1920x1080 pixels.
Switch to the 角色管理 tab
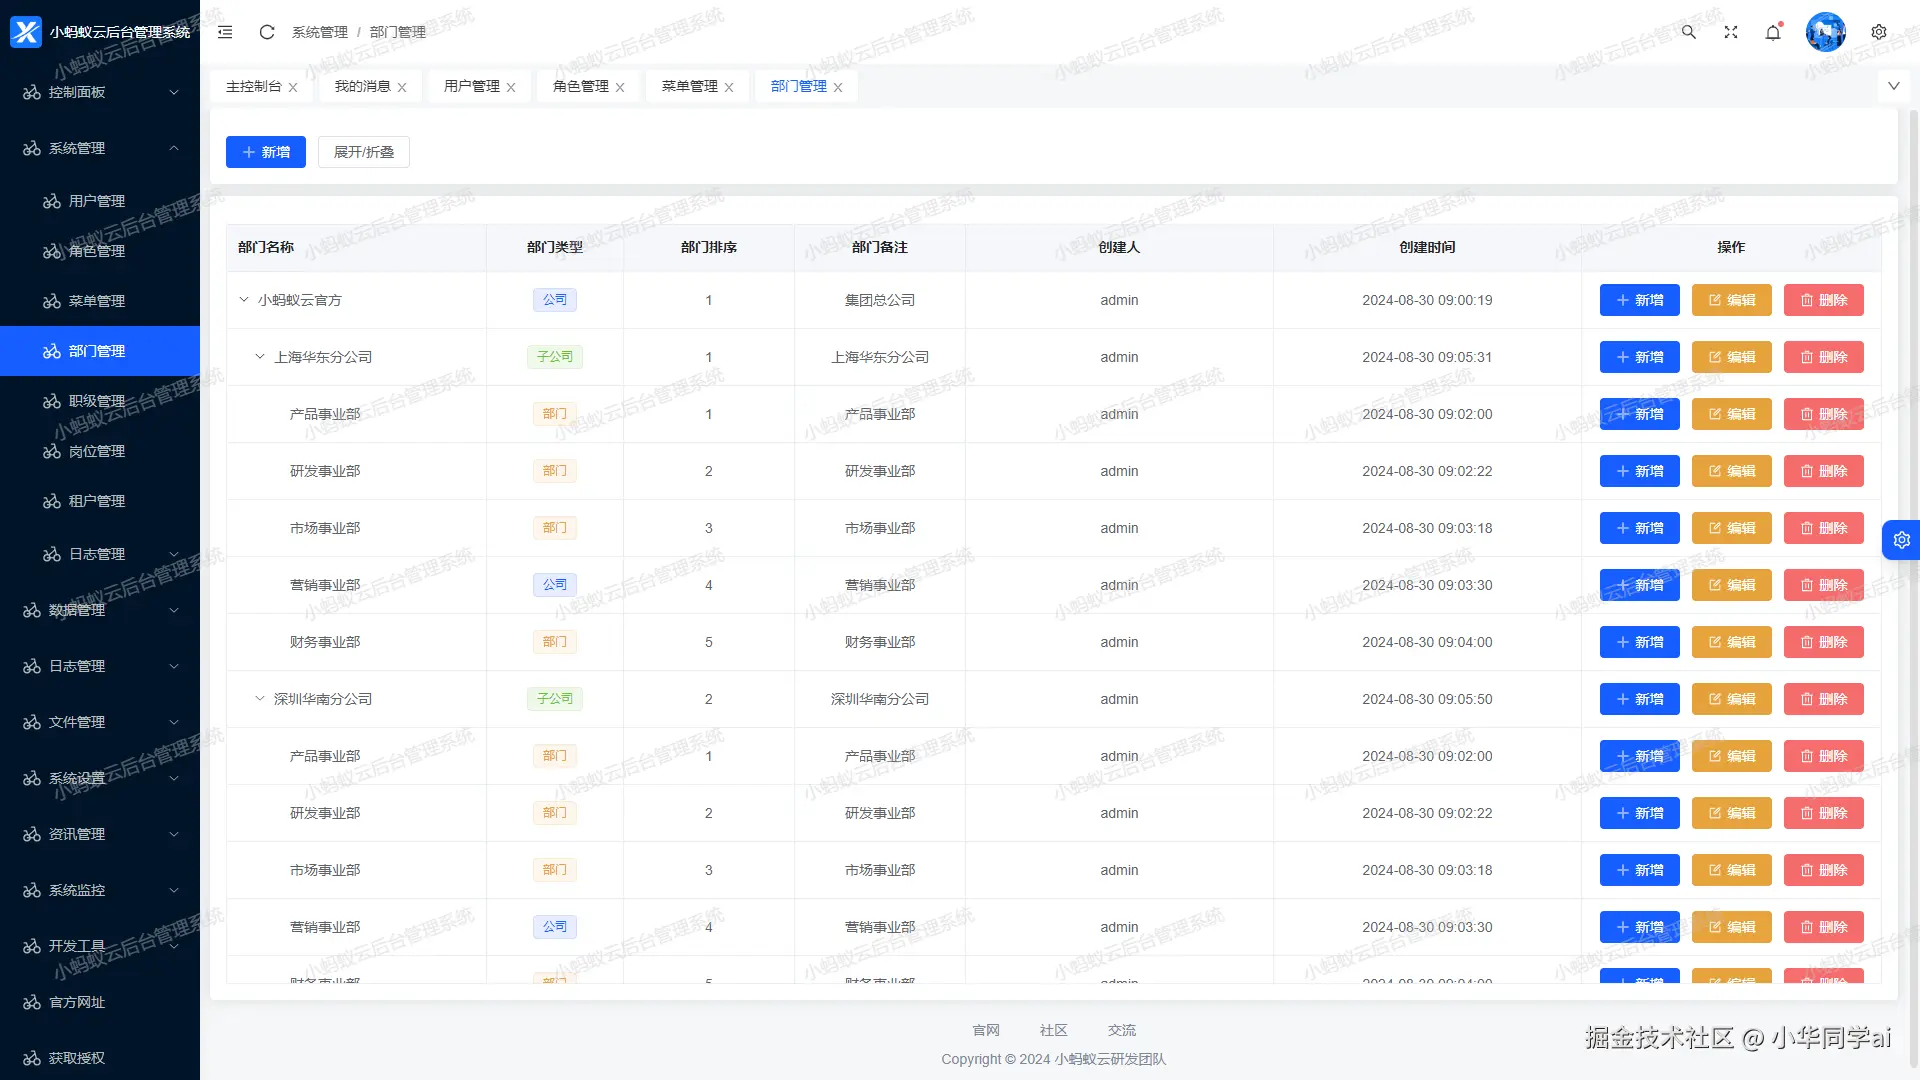tap(581, 87)
